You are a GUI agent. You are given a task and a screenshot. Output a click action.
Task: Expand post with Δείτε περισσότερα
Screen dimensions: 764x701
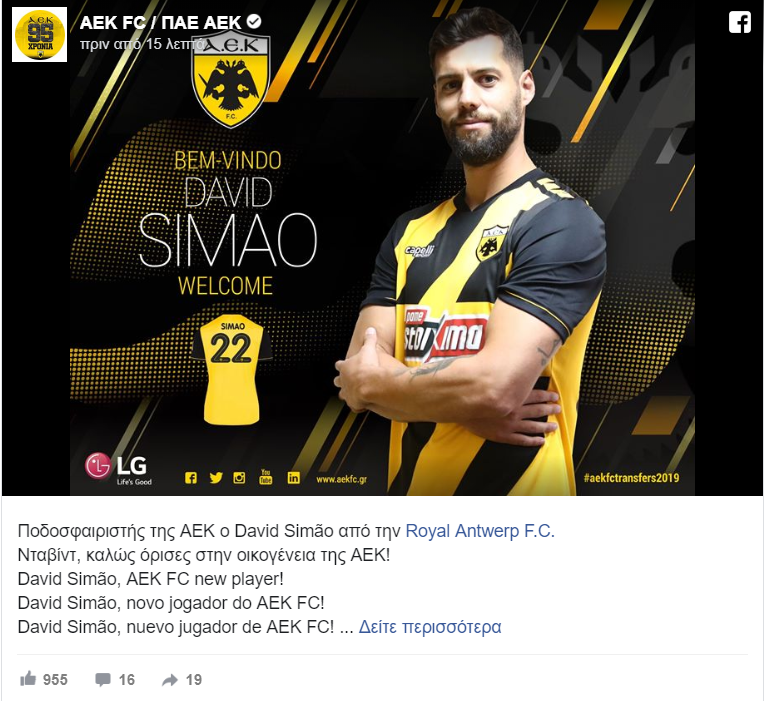(430, 626)
